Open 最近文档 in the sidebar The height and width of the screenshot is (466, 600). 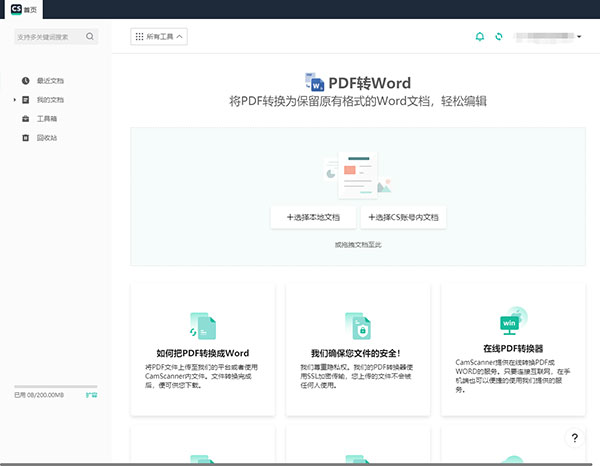pos(50,81)
